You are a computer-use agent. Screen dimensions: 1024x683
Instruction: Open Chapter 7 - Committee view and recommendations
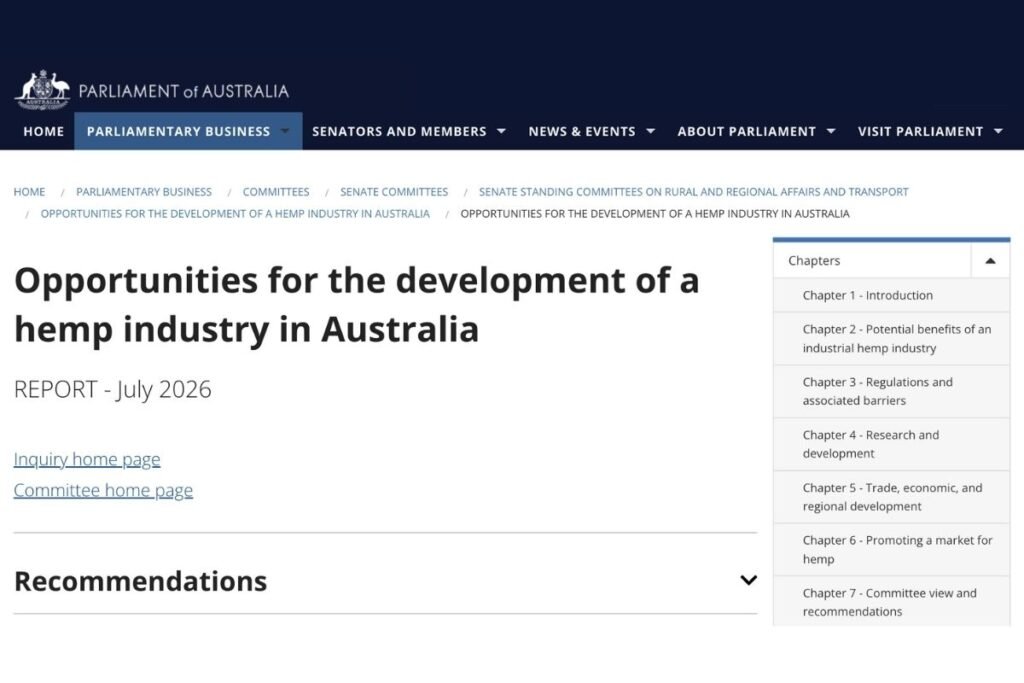click(x=891, y=601)
